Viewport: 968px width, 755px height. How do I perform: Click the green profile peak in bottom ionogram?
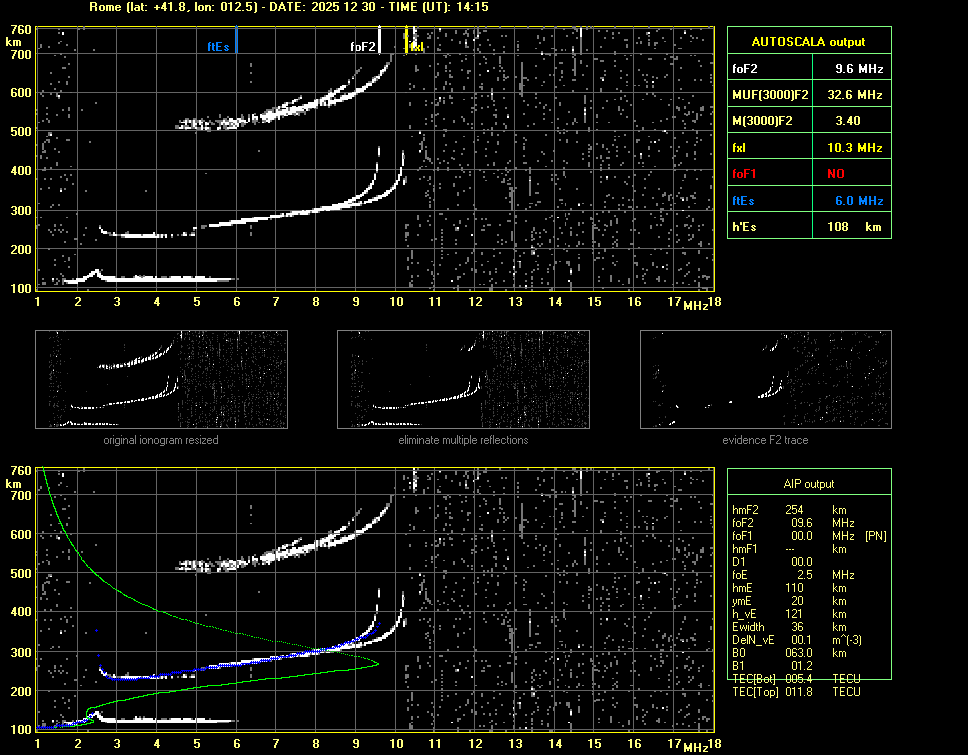coord(377,663)
